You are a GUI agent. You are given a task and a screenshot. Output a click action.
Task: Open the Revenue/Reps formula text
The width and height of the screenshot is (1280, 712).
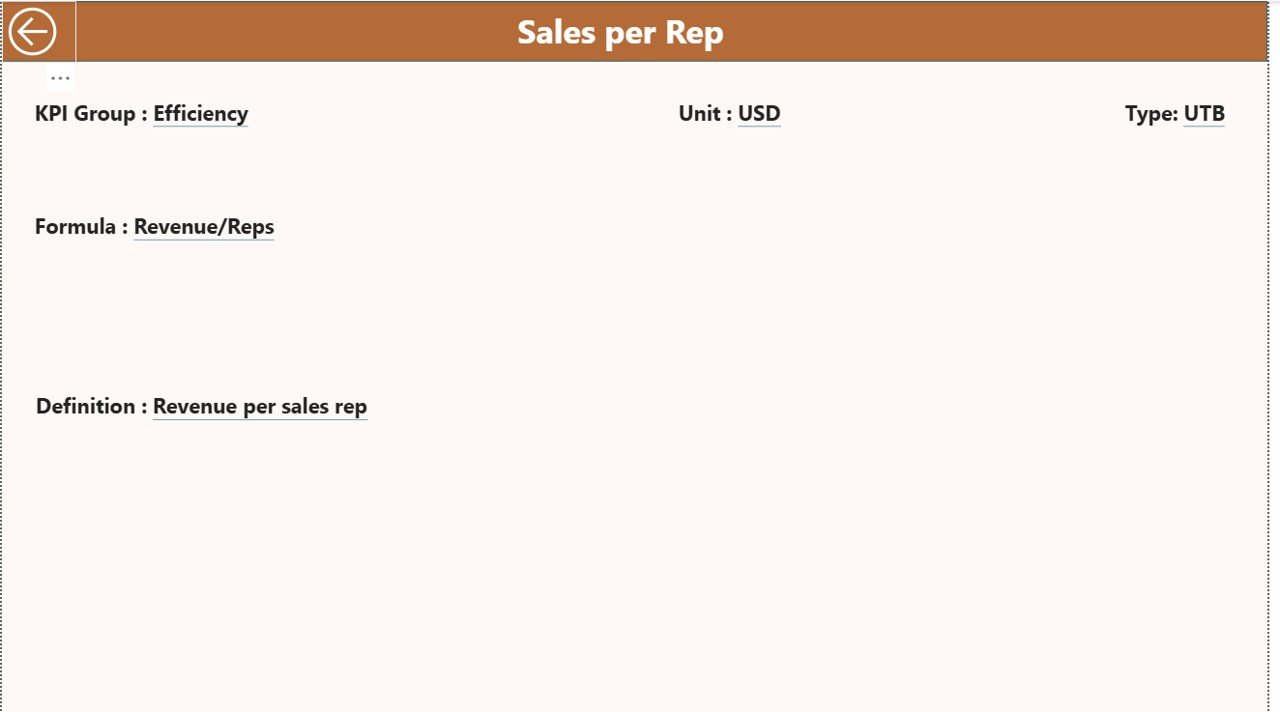[x=204, y=226]
